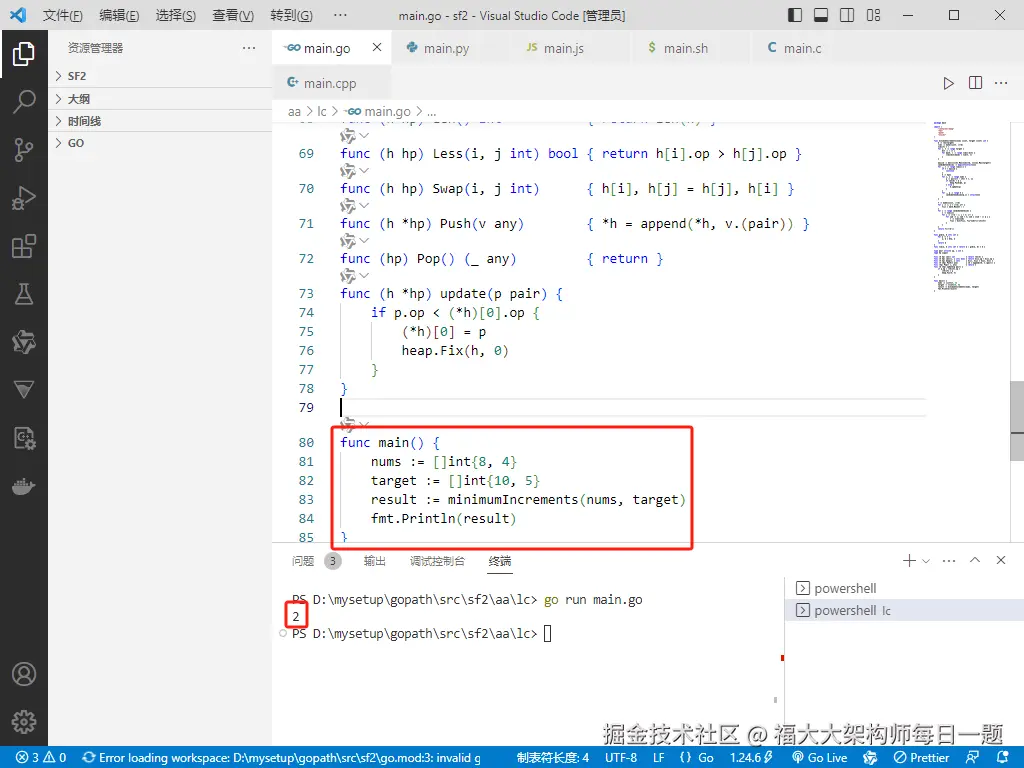Click Go version 1.24.6 status item
The image size is (1024, 768).
[751, 758]
